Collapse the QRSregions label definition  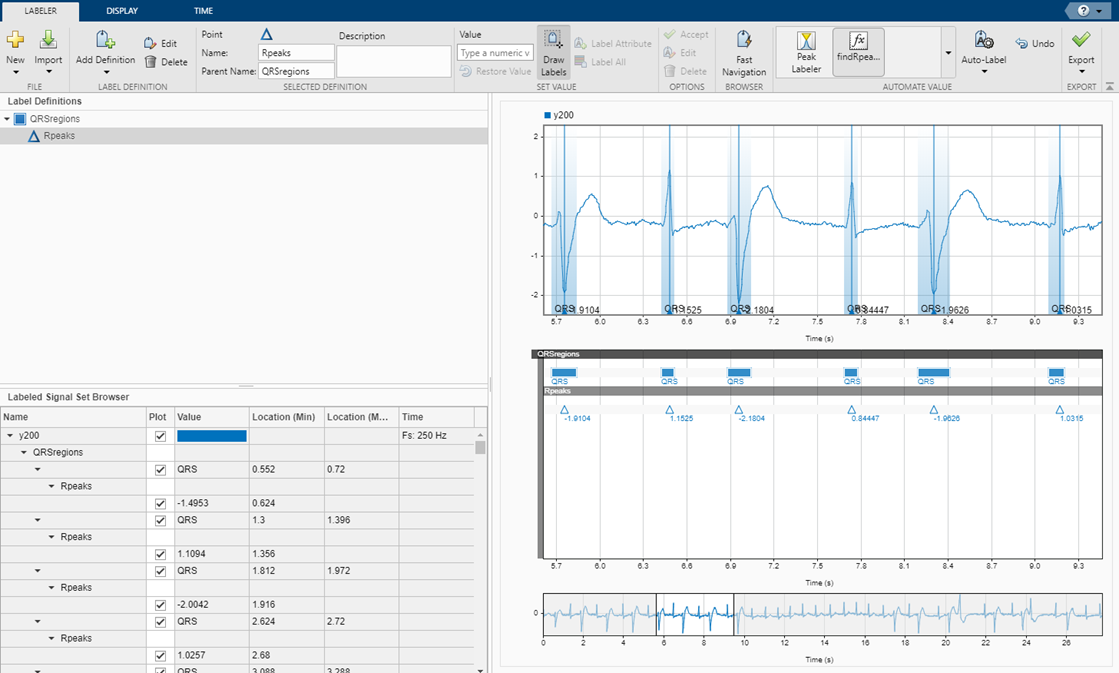point(8,119)
